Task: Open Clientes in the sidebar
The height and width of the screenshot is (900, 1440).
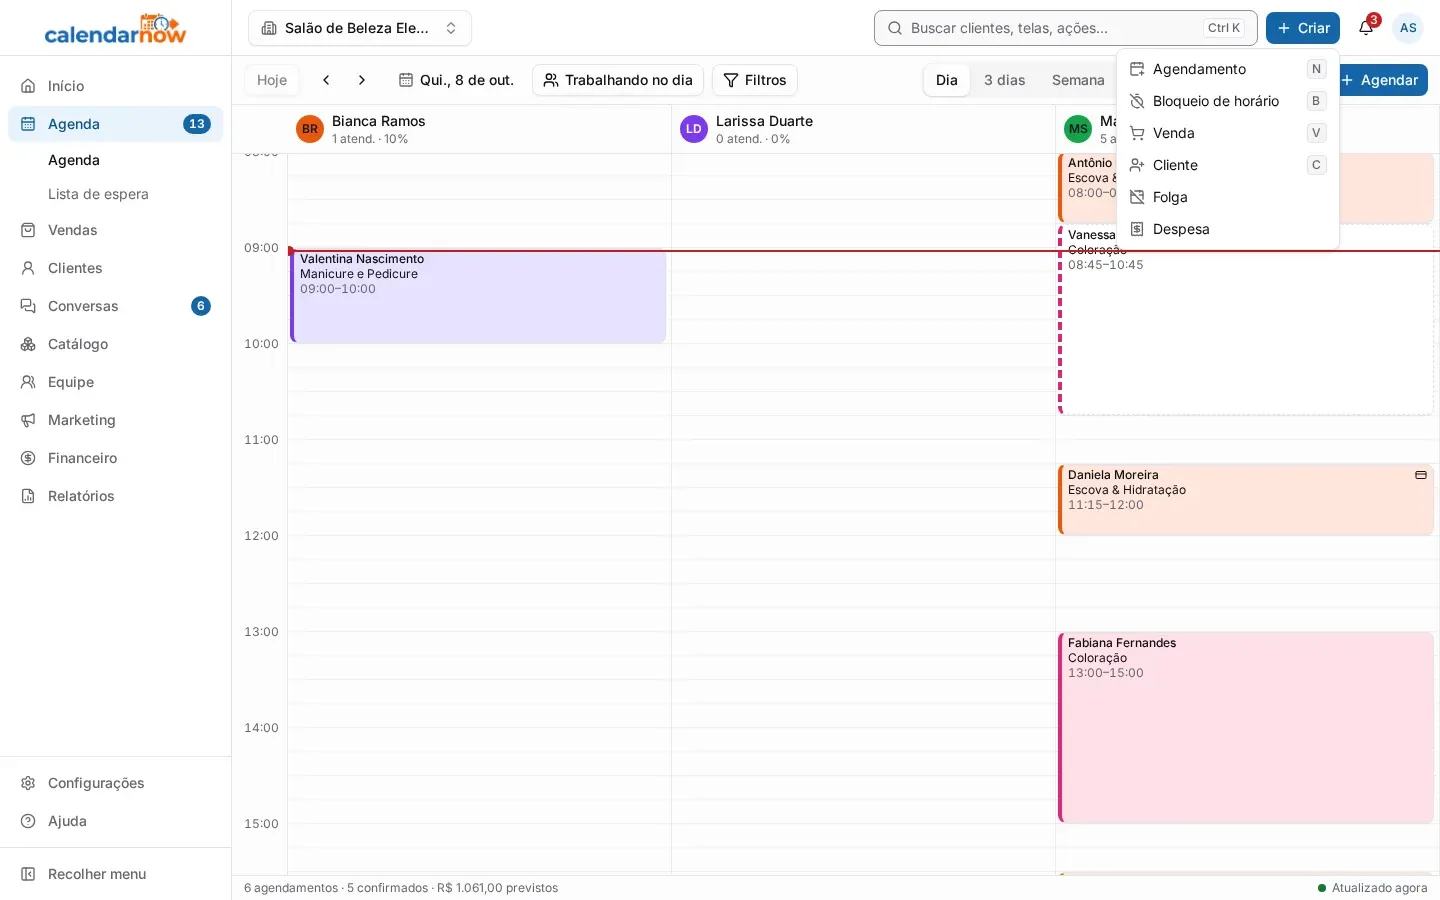Action: pos(116,268)
